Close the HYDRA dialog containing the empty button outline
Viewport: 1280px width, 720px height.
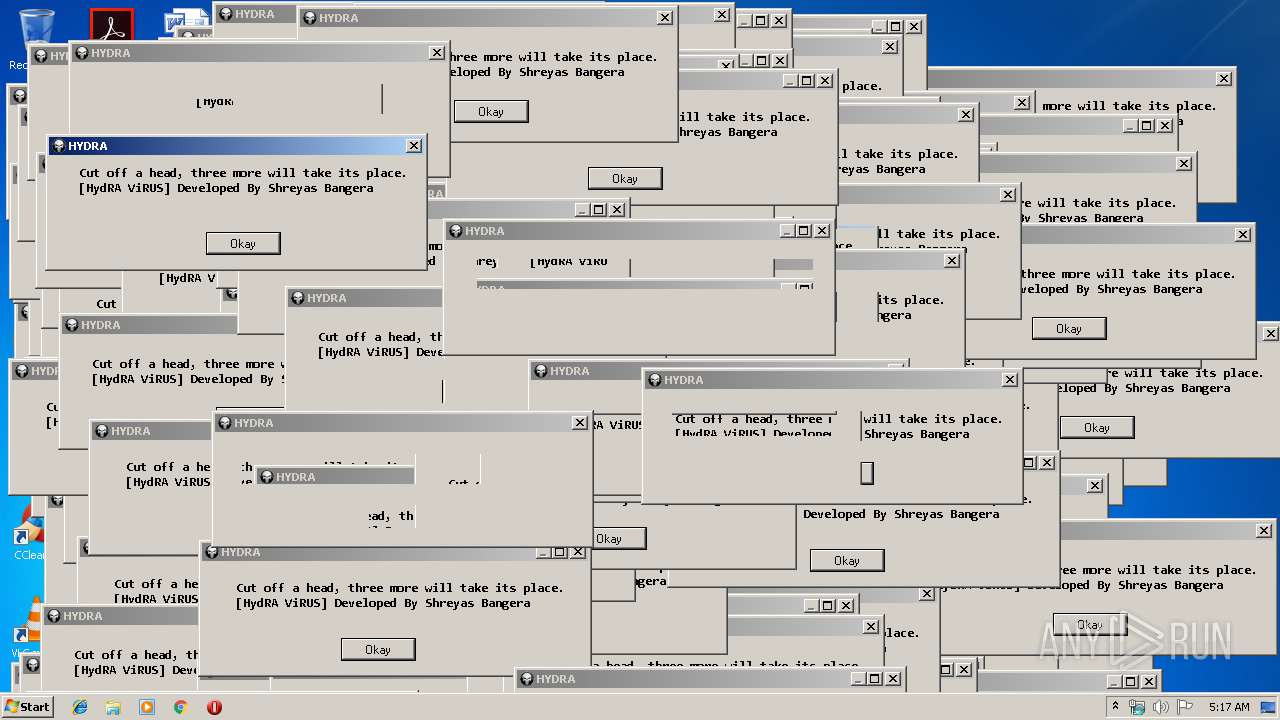pos(1010,380)
